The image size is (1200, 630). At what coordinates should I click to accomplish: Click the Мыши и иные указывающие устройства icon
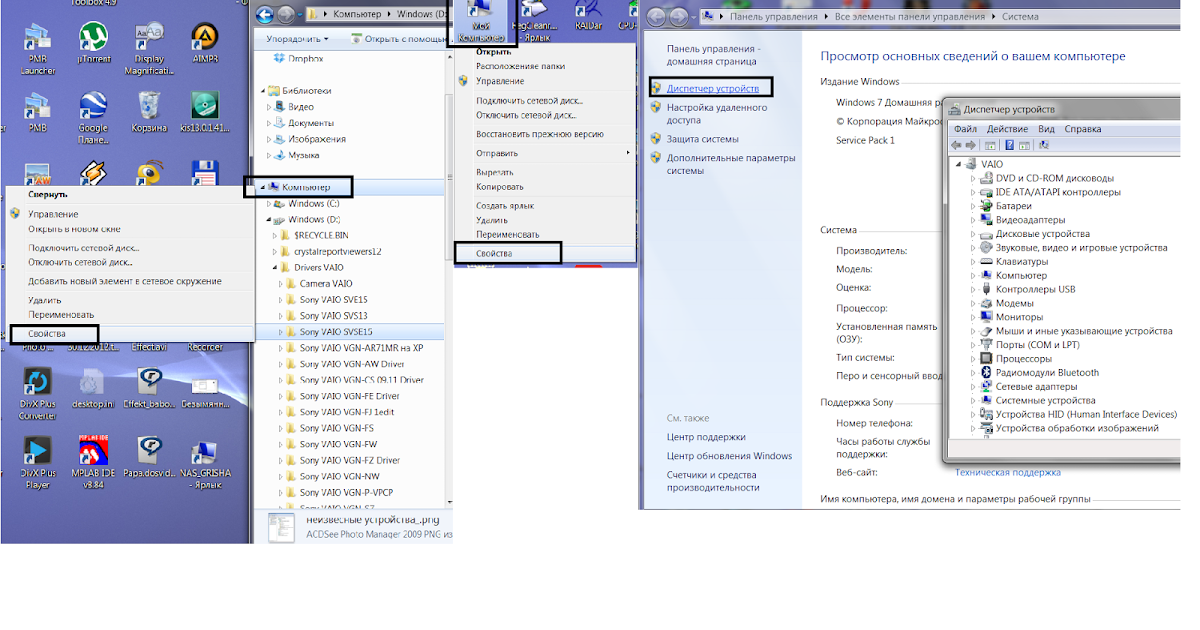coord(987,331)
